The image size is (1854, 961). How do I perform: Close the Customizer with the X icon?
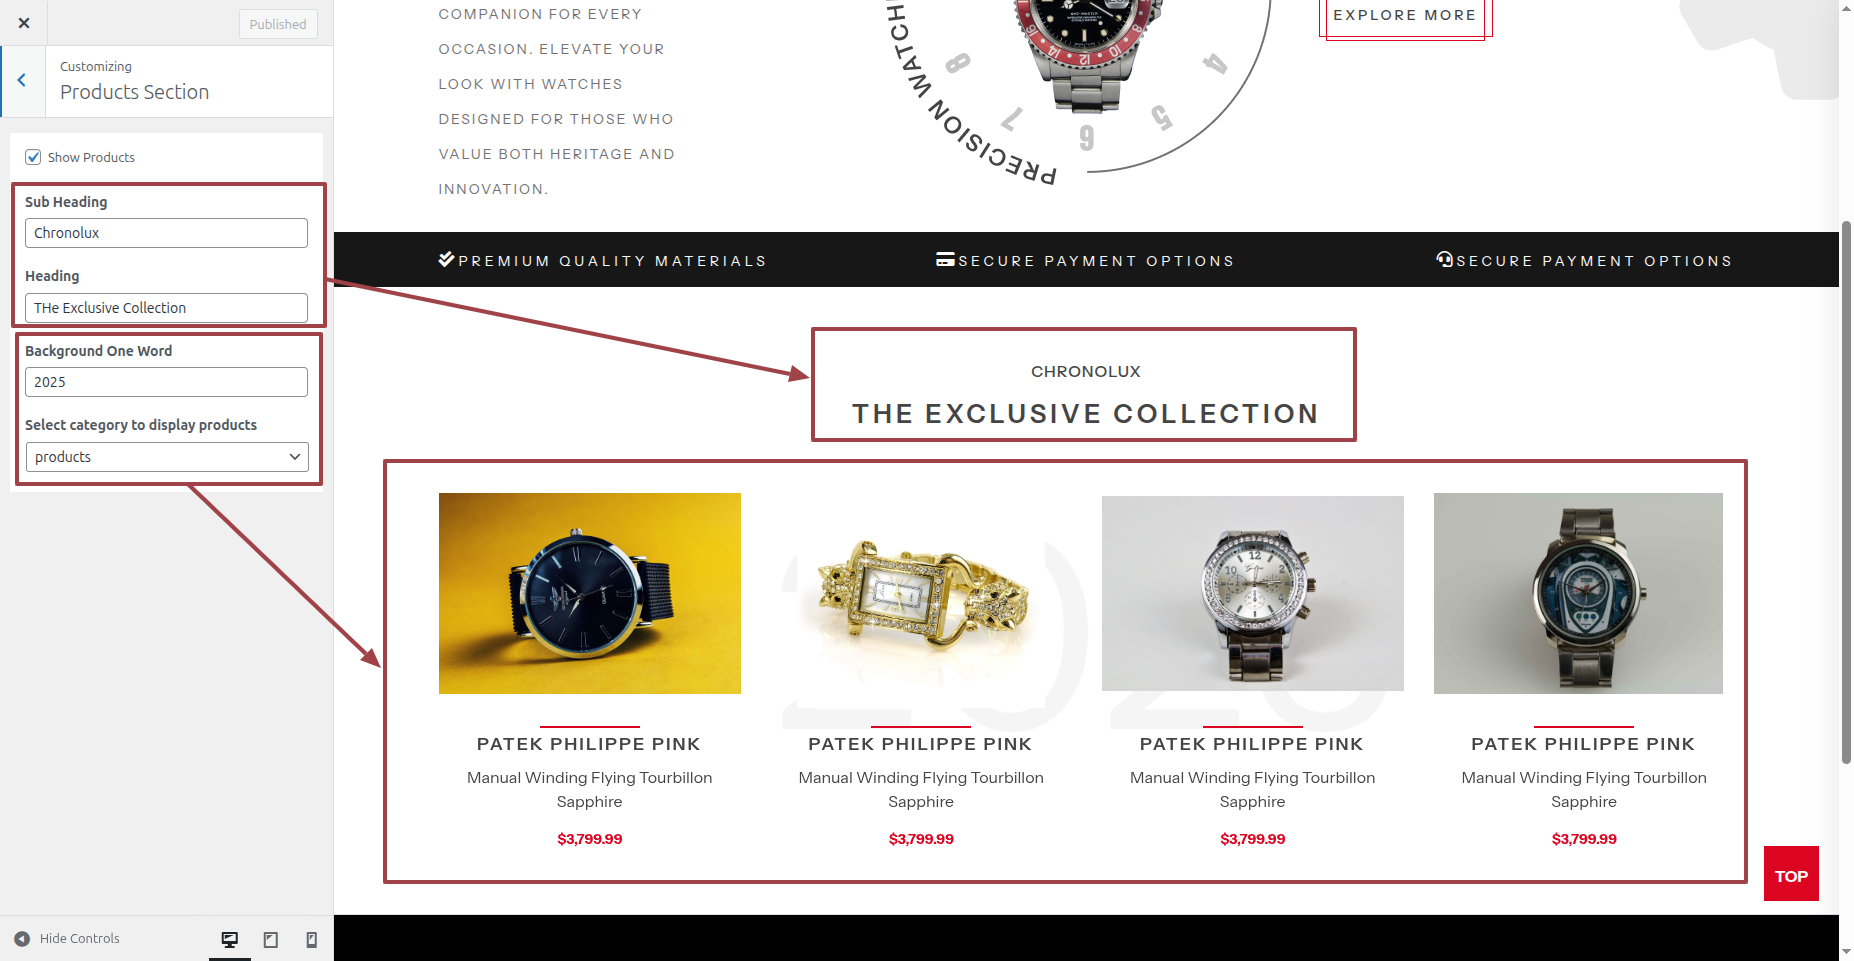pos(24,23)
